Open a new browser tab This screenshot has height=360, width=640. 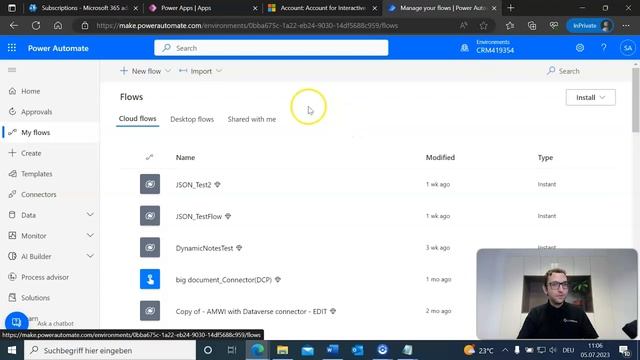pyautogui.click(x=511, y=8)
